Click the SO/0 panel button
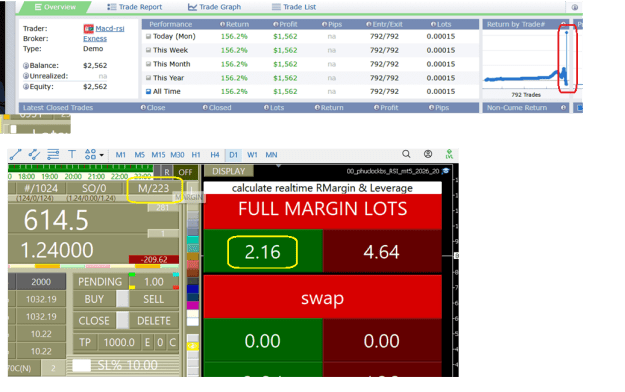The image size is (625, 392). point(94,188)
